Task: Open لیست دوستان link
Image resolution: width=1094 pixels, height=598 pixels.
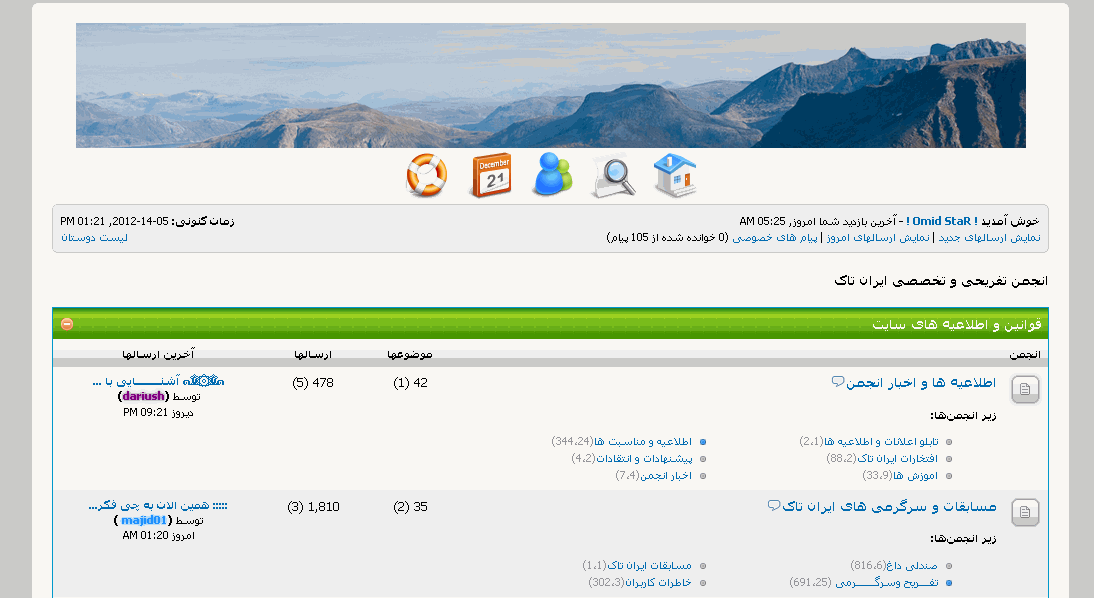Action: coord(94,238)
